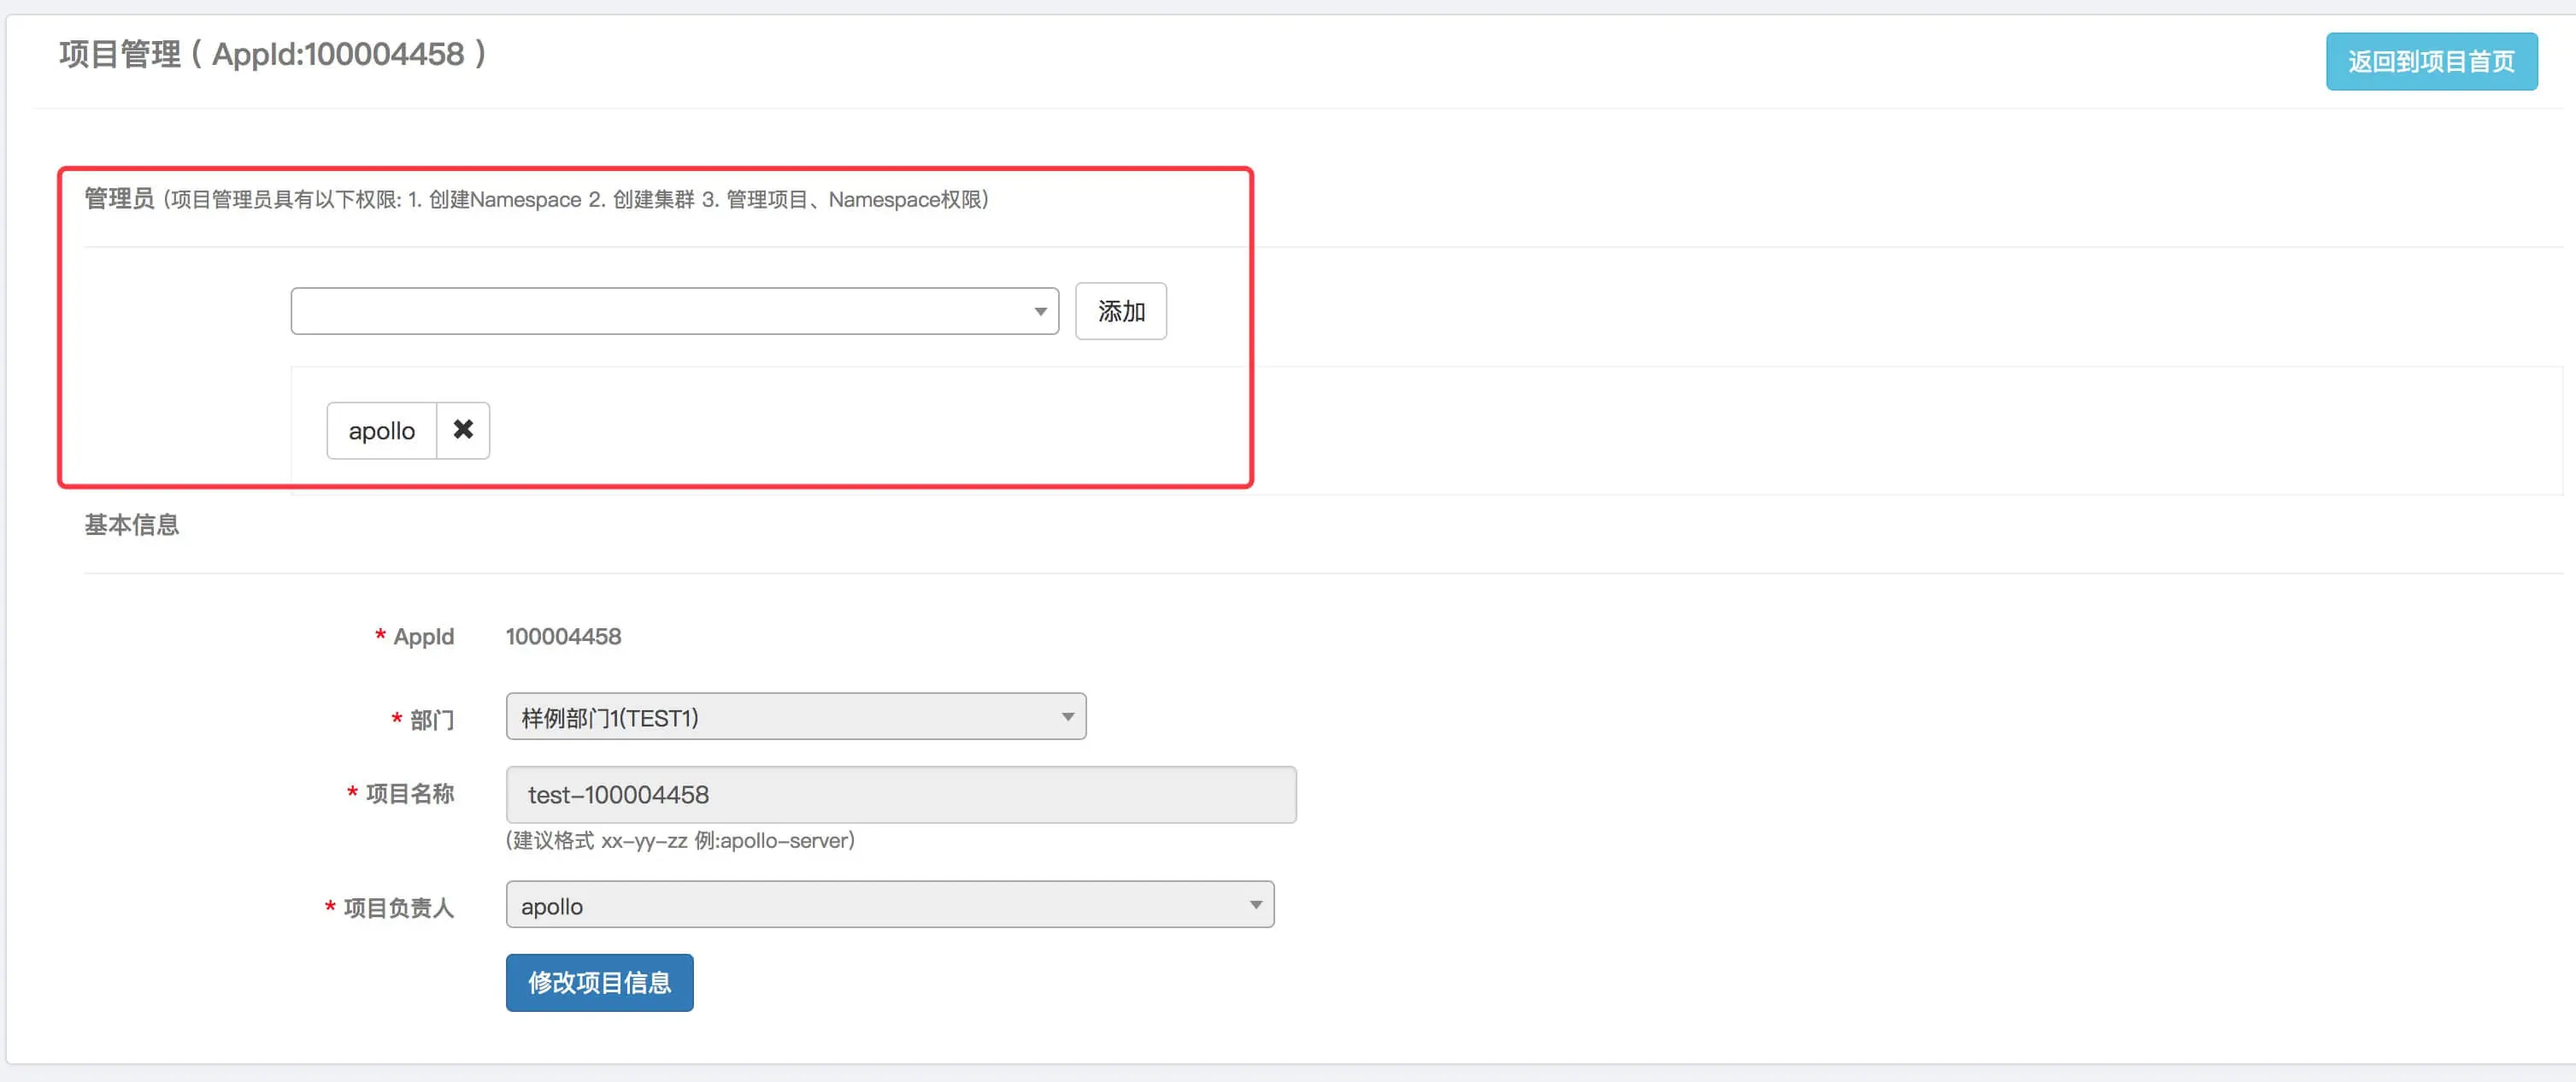Click the arrow icon on 样例部门1(TEST1) dropdown

[x=1067, y=717]
